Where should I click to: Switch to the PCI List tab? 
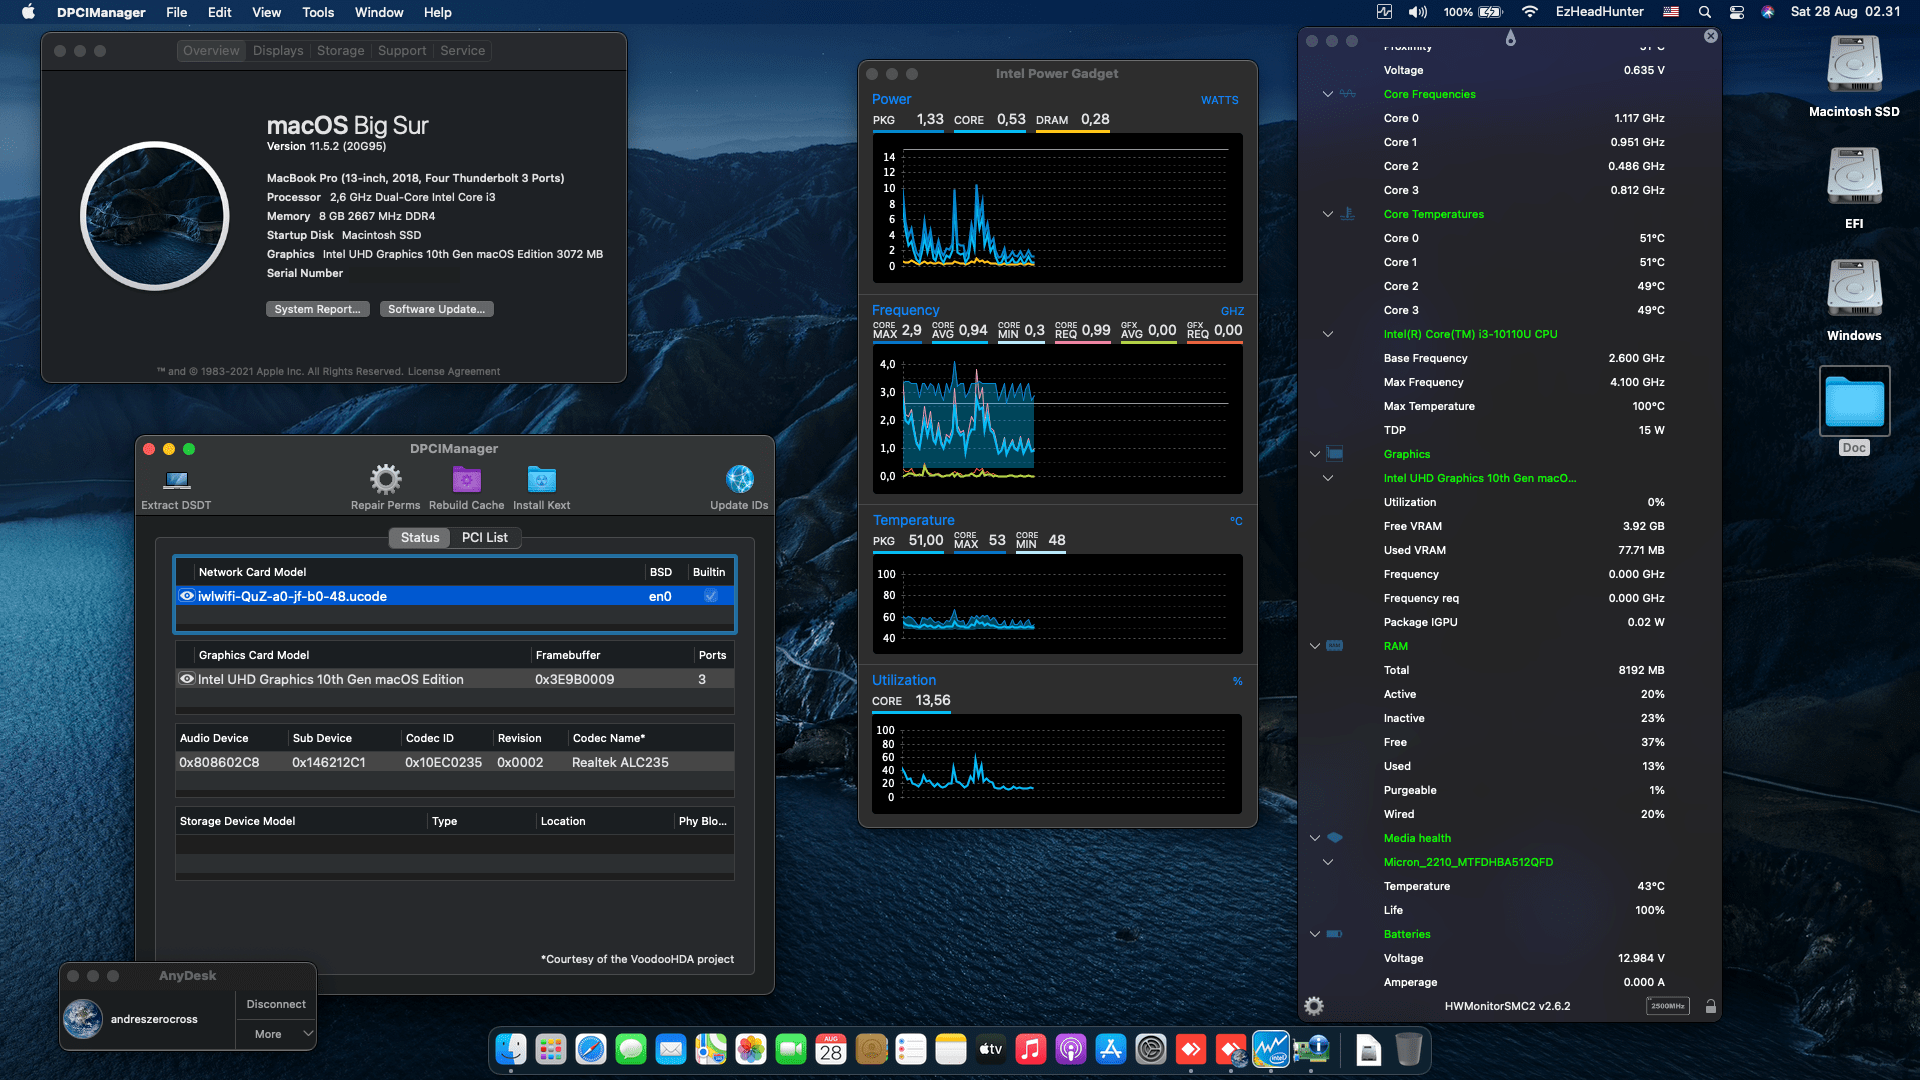pos(485,538)
